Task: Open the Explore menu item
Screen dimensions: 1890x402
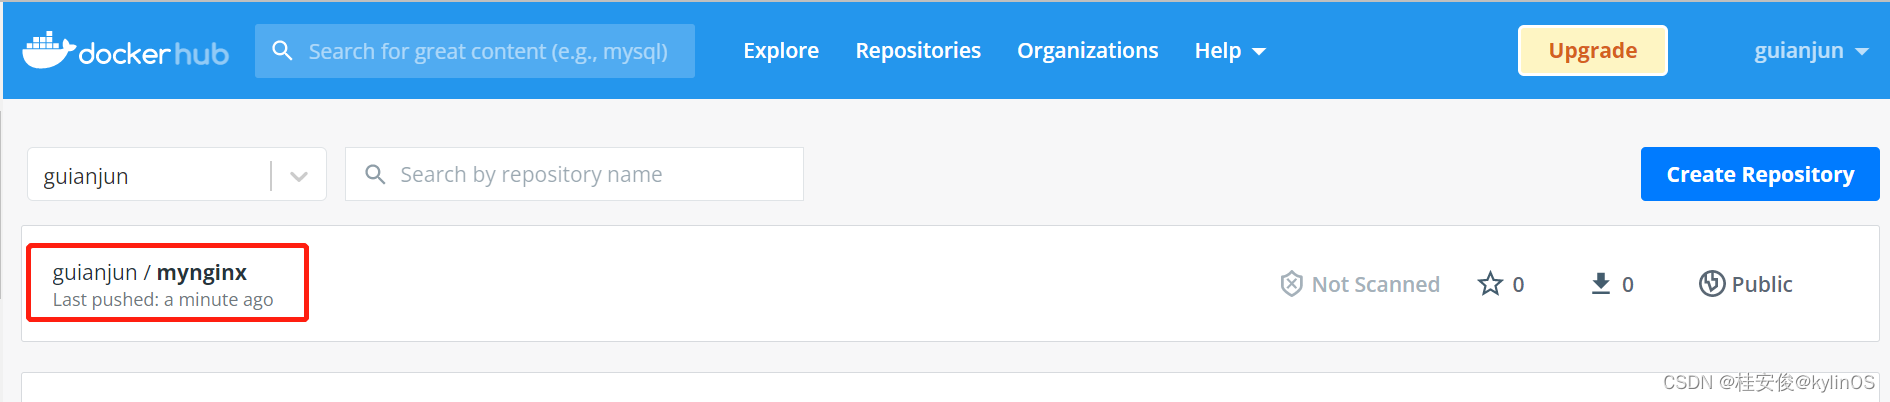Action: pyautogui.click(x=781, y=51)
